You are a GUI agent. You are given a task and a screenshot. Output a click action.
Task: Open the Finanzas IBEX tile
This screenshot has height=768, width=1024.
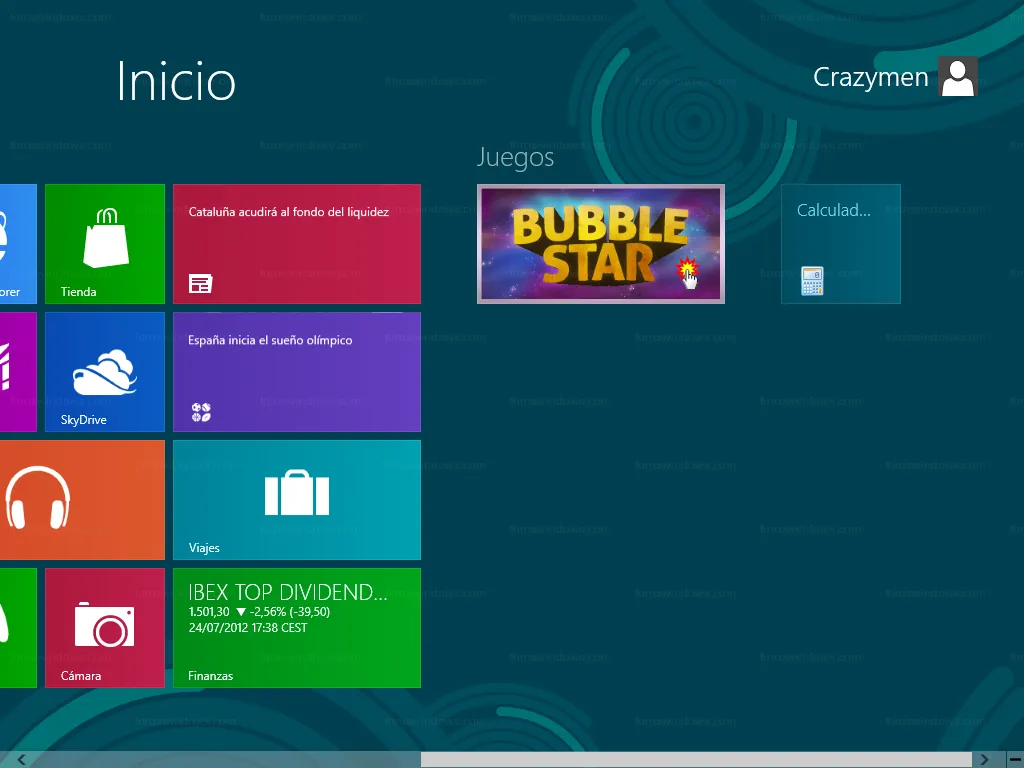coord(296,628)
